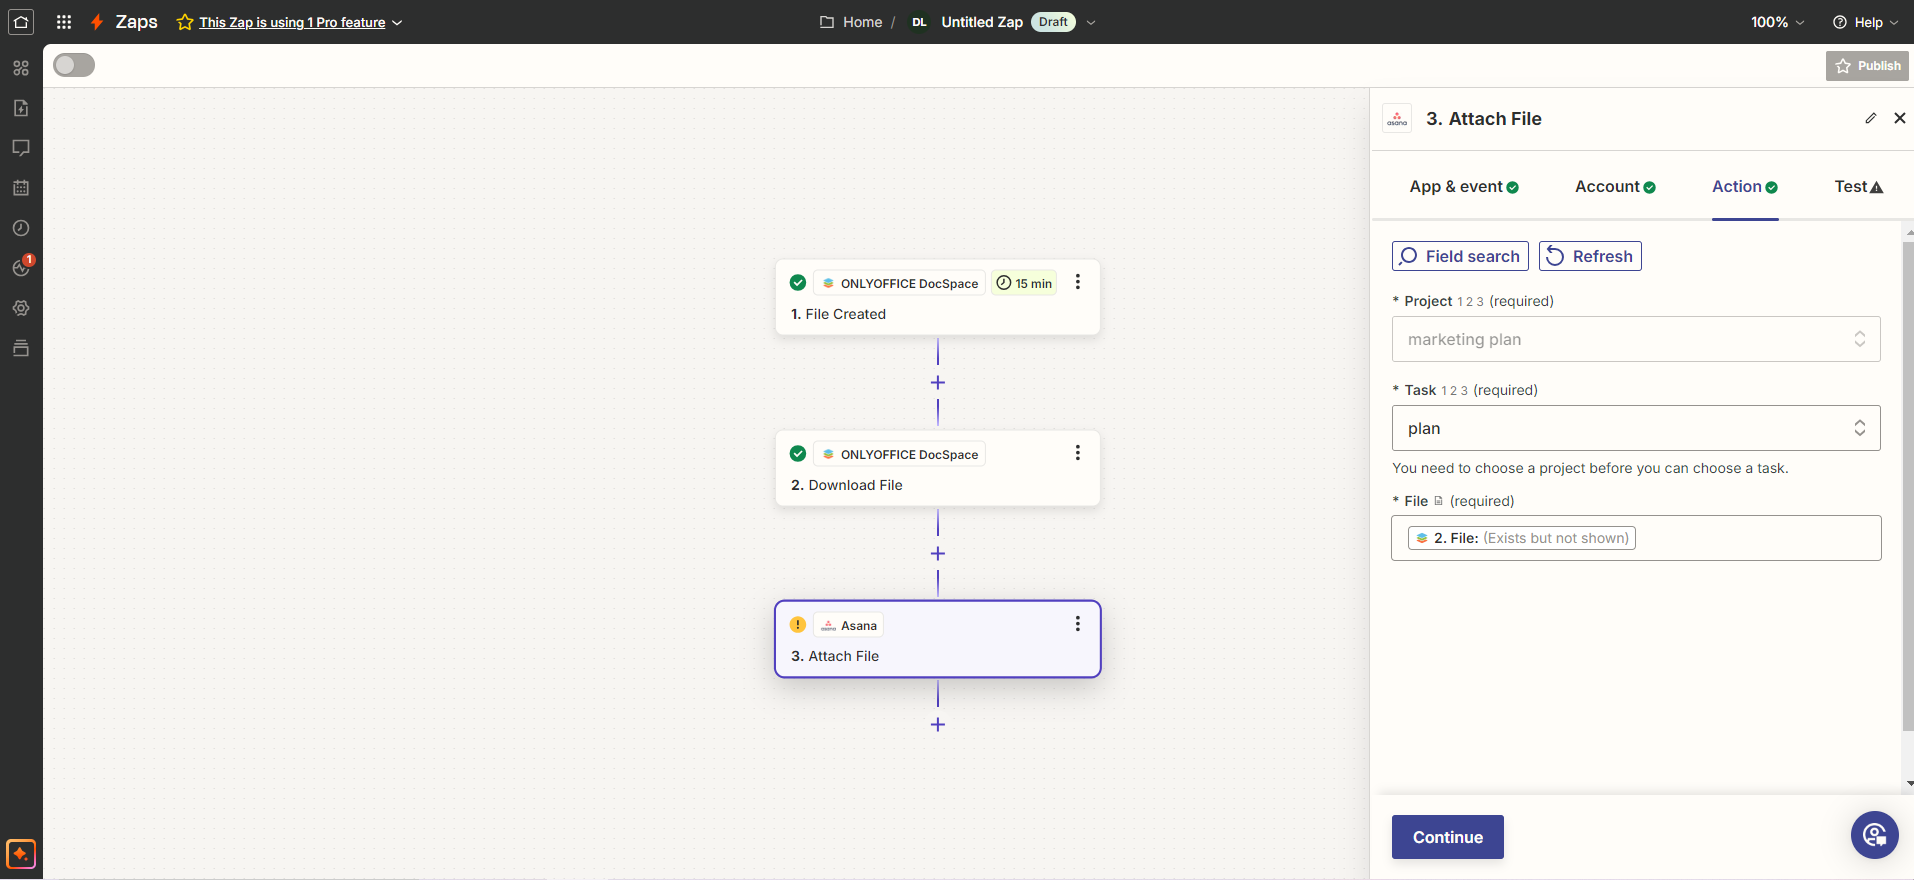Open the Zapier home icon

pos(21,21)
